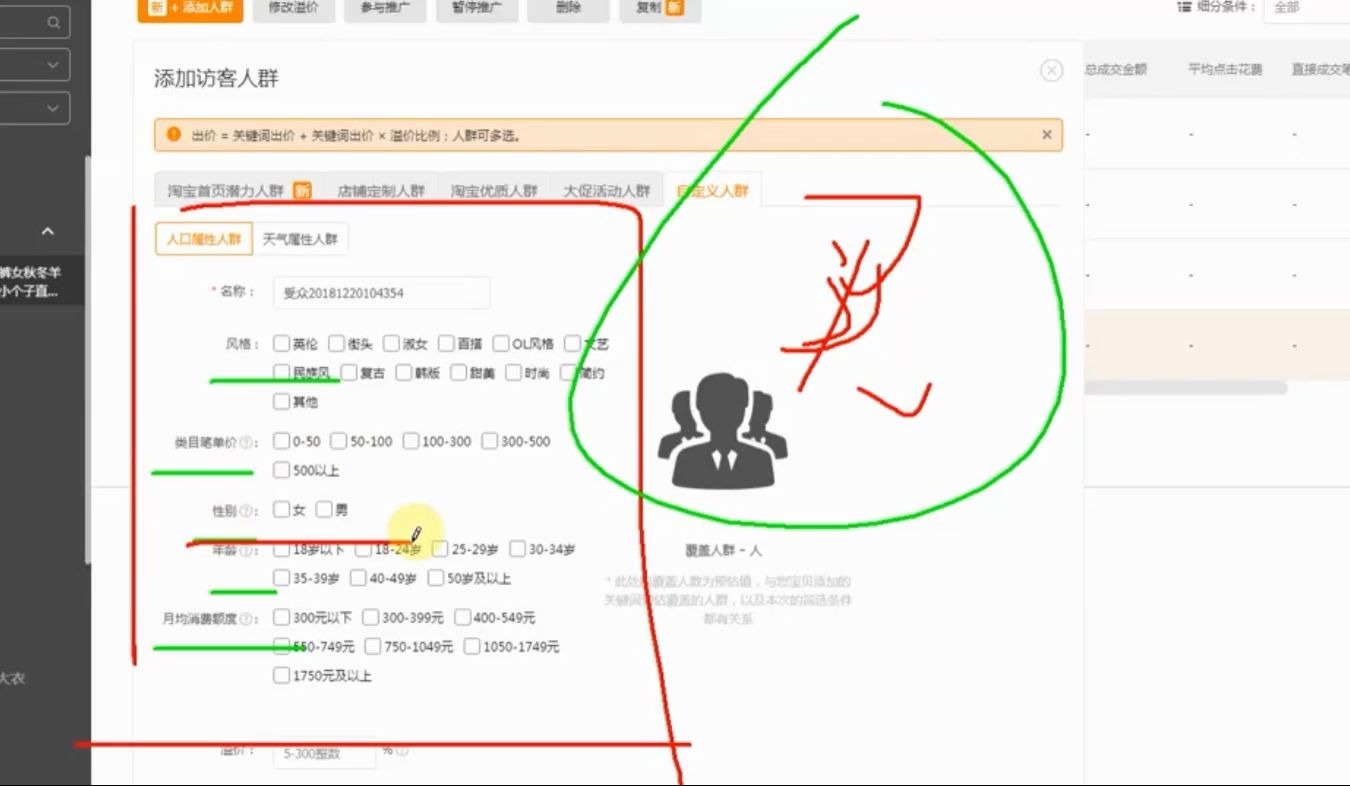The image size is (1350, 786).
Task: Dismiss the orange bidding formula notice
Action: pyautogui.click(x=1047, y=134)
